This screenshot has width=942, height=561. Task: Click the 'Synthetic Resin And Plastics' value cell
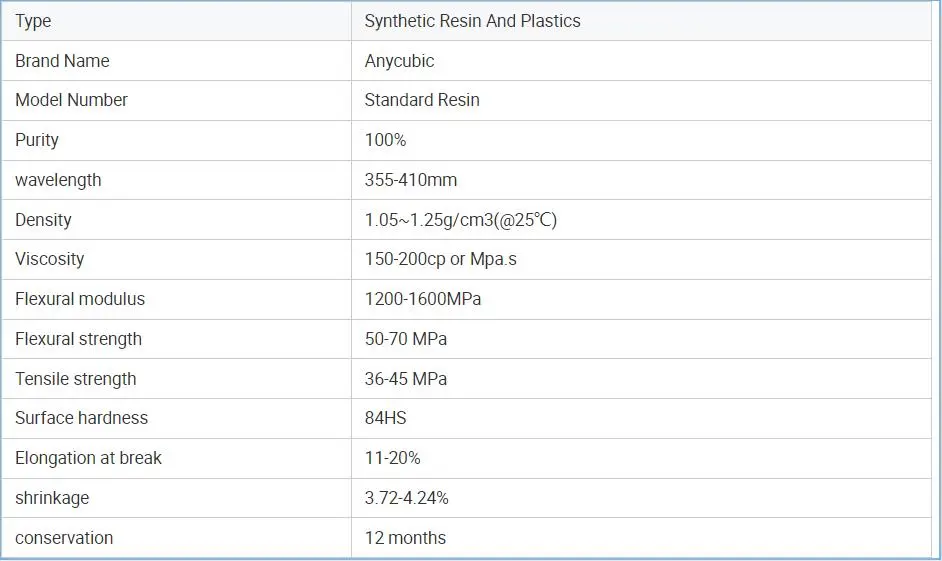tap(472, 21)
